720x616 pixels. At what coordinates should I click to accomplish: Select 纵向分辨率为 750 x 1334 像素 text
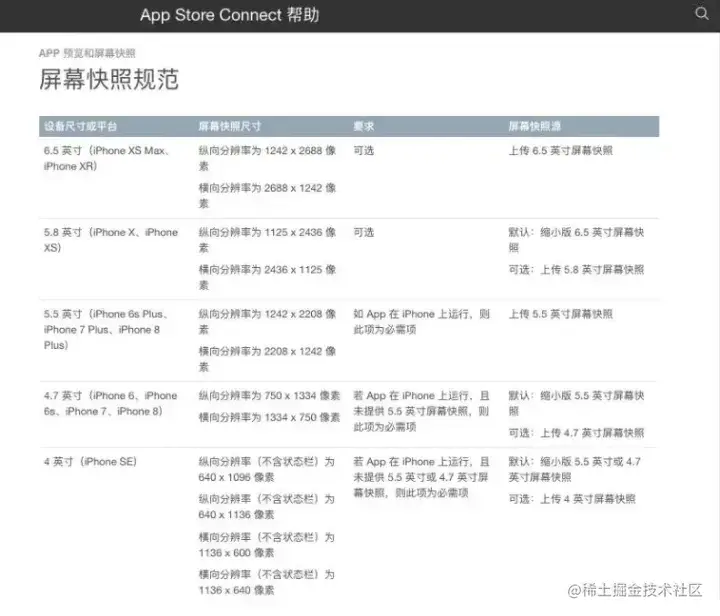[x=269, y=396]
